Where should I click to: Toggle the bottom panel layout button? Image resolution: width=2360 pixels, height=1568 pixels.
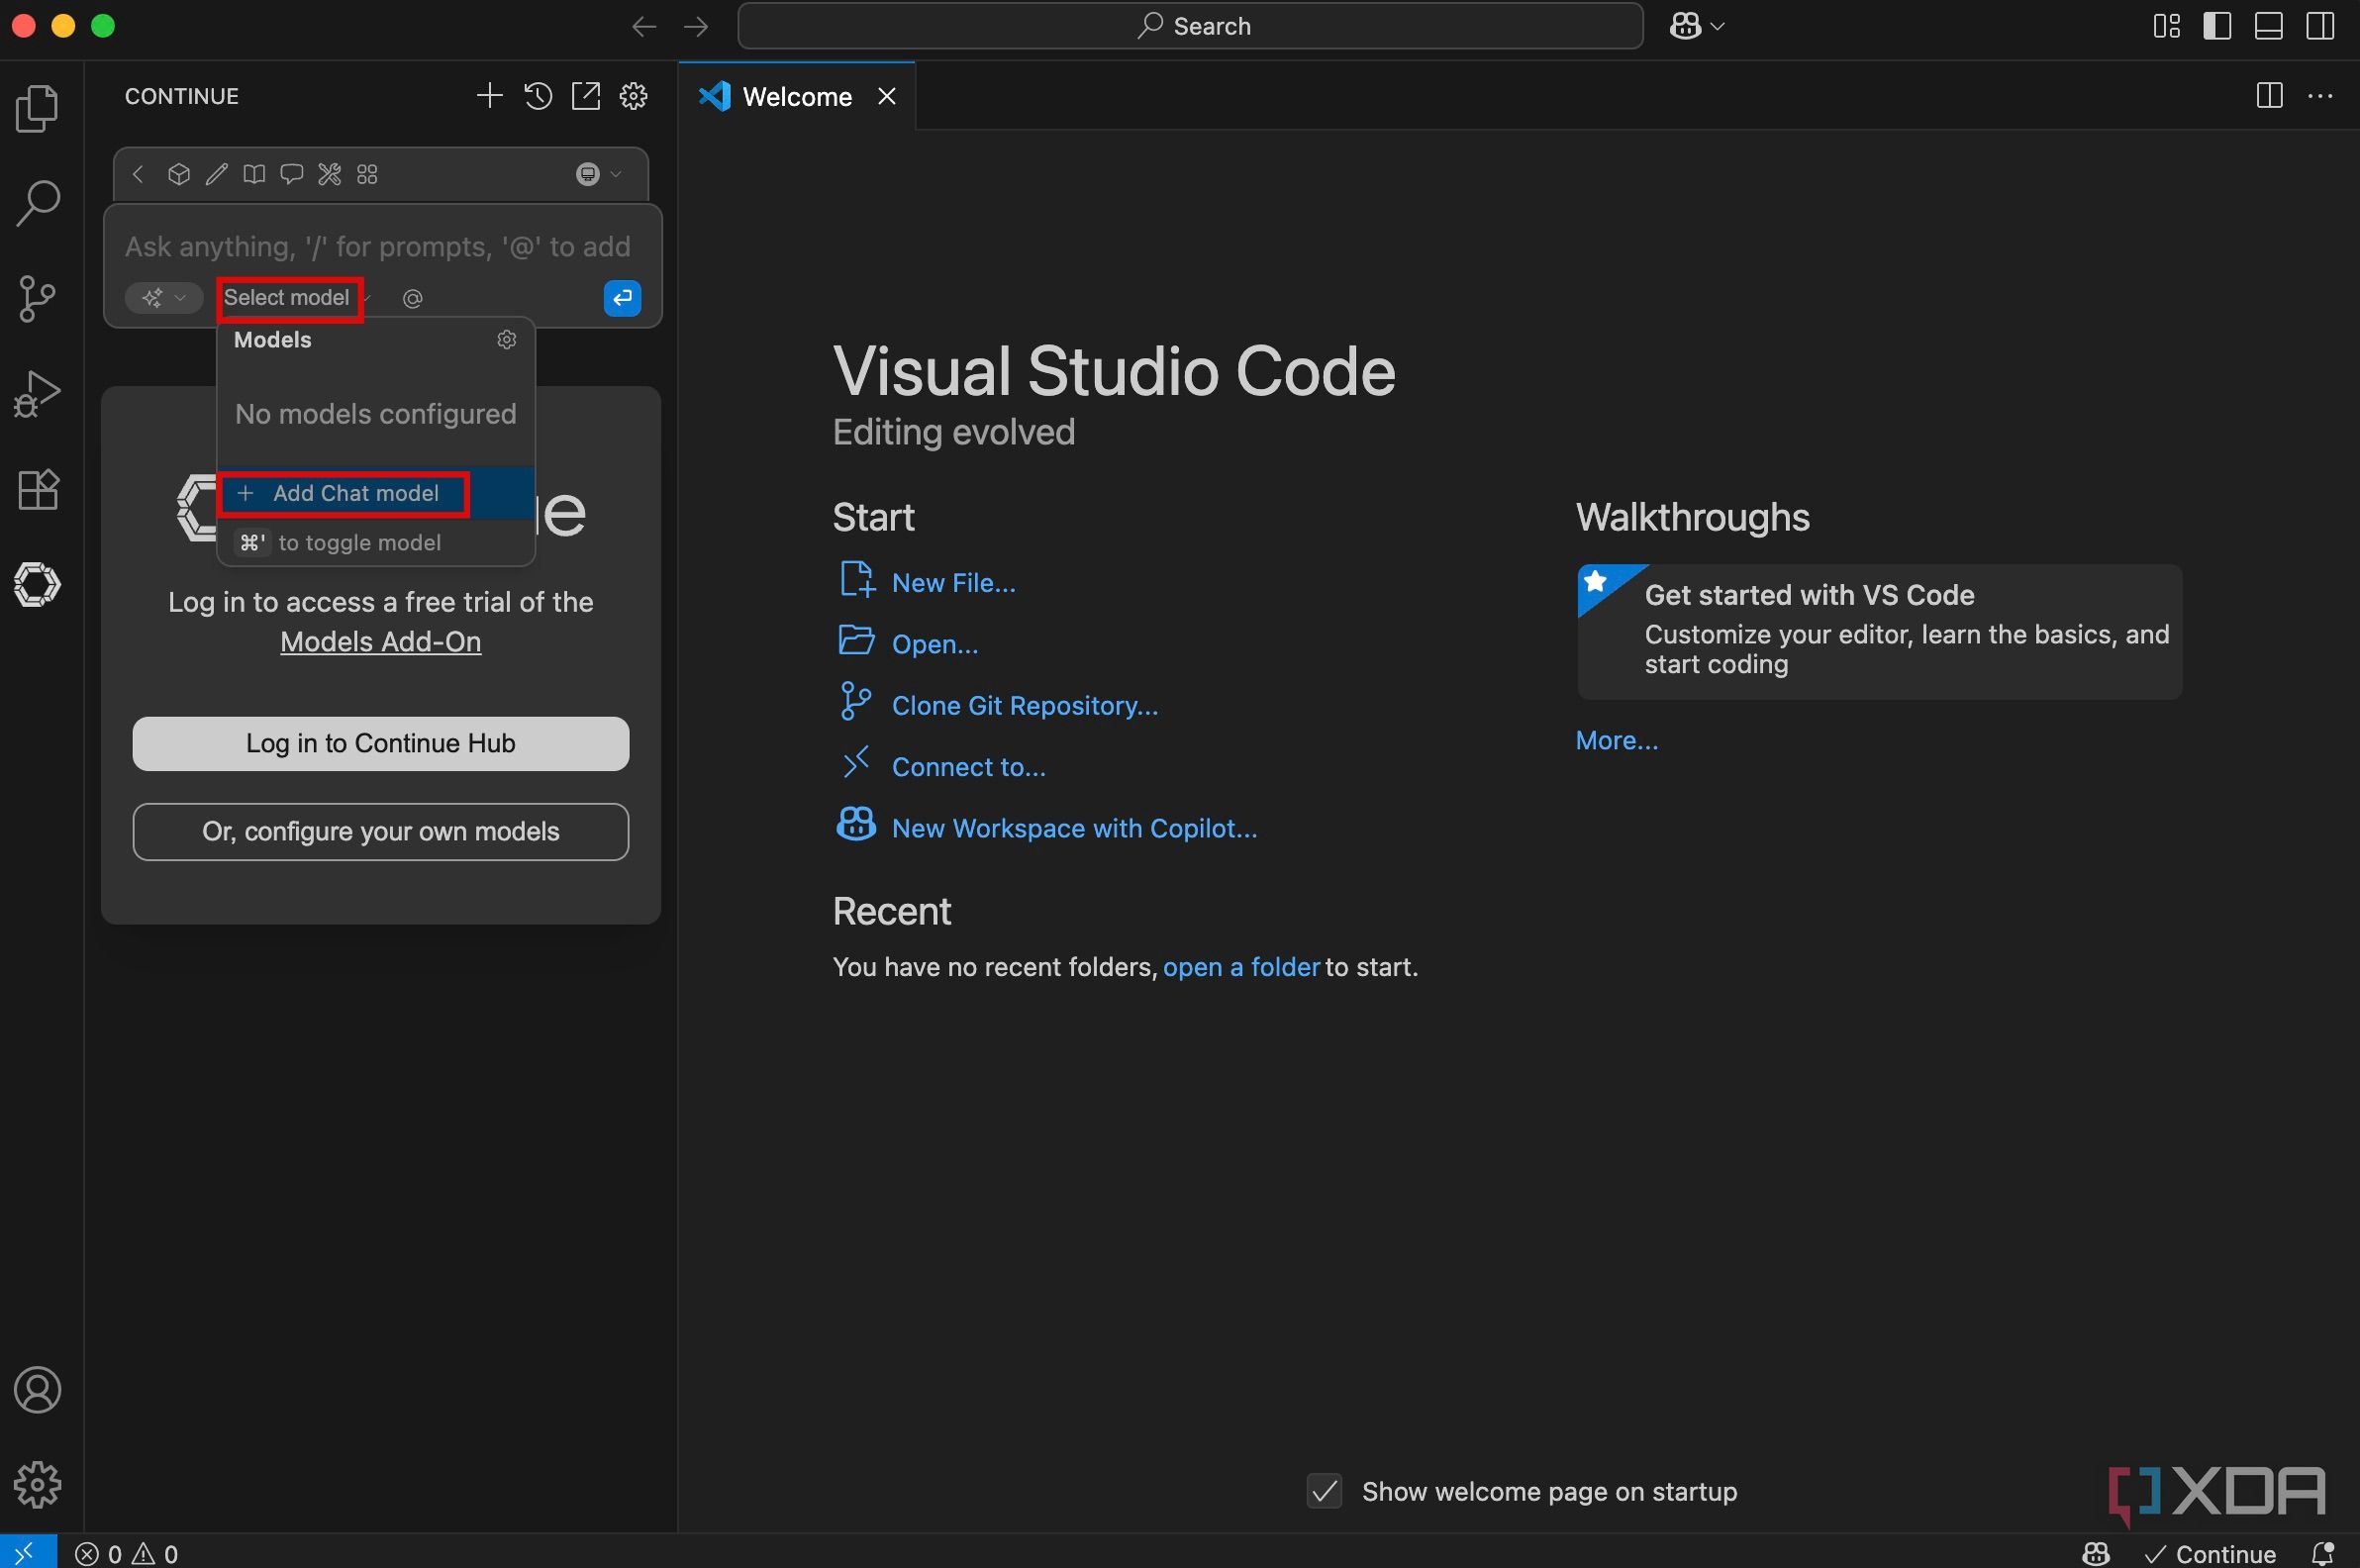(2268, 26)
